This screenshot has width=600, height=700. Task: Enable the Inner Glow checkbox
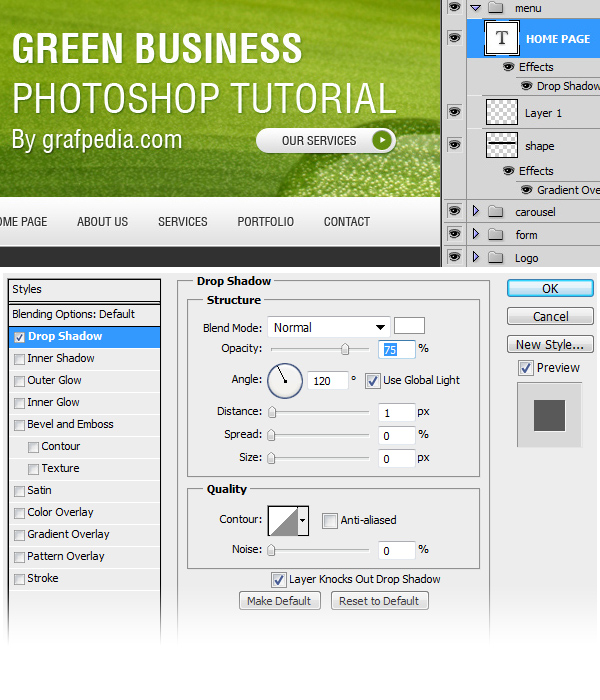[19, 404]
